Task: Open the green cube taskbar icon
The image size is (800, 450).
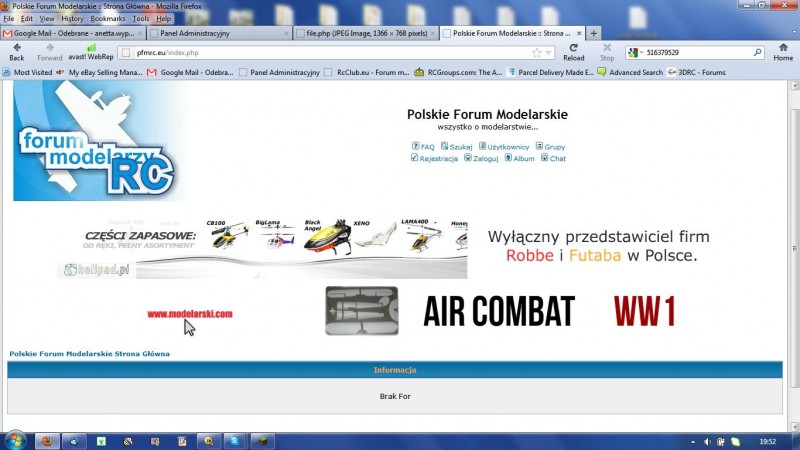Action: coord(262,441)
